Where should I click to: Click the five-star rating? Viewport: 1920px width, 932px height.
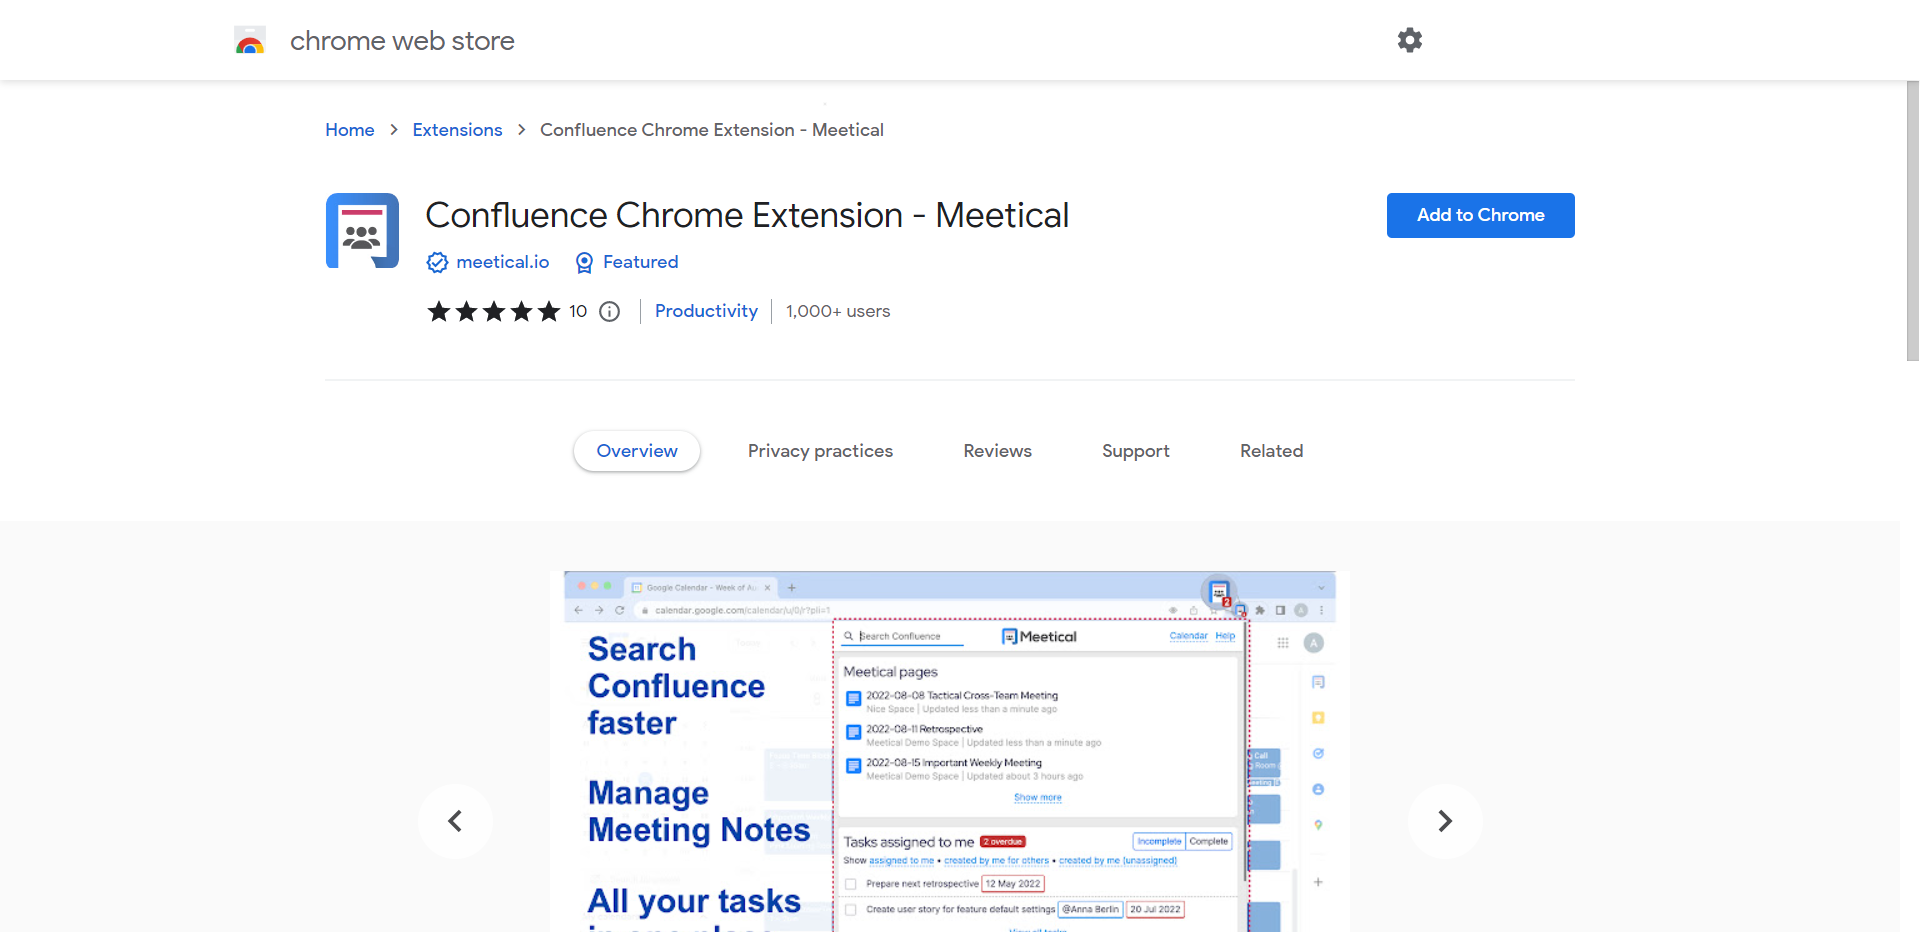[x=494, y=312]
